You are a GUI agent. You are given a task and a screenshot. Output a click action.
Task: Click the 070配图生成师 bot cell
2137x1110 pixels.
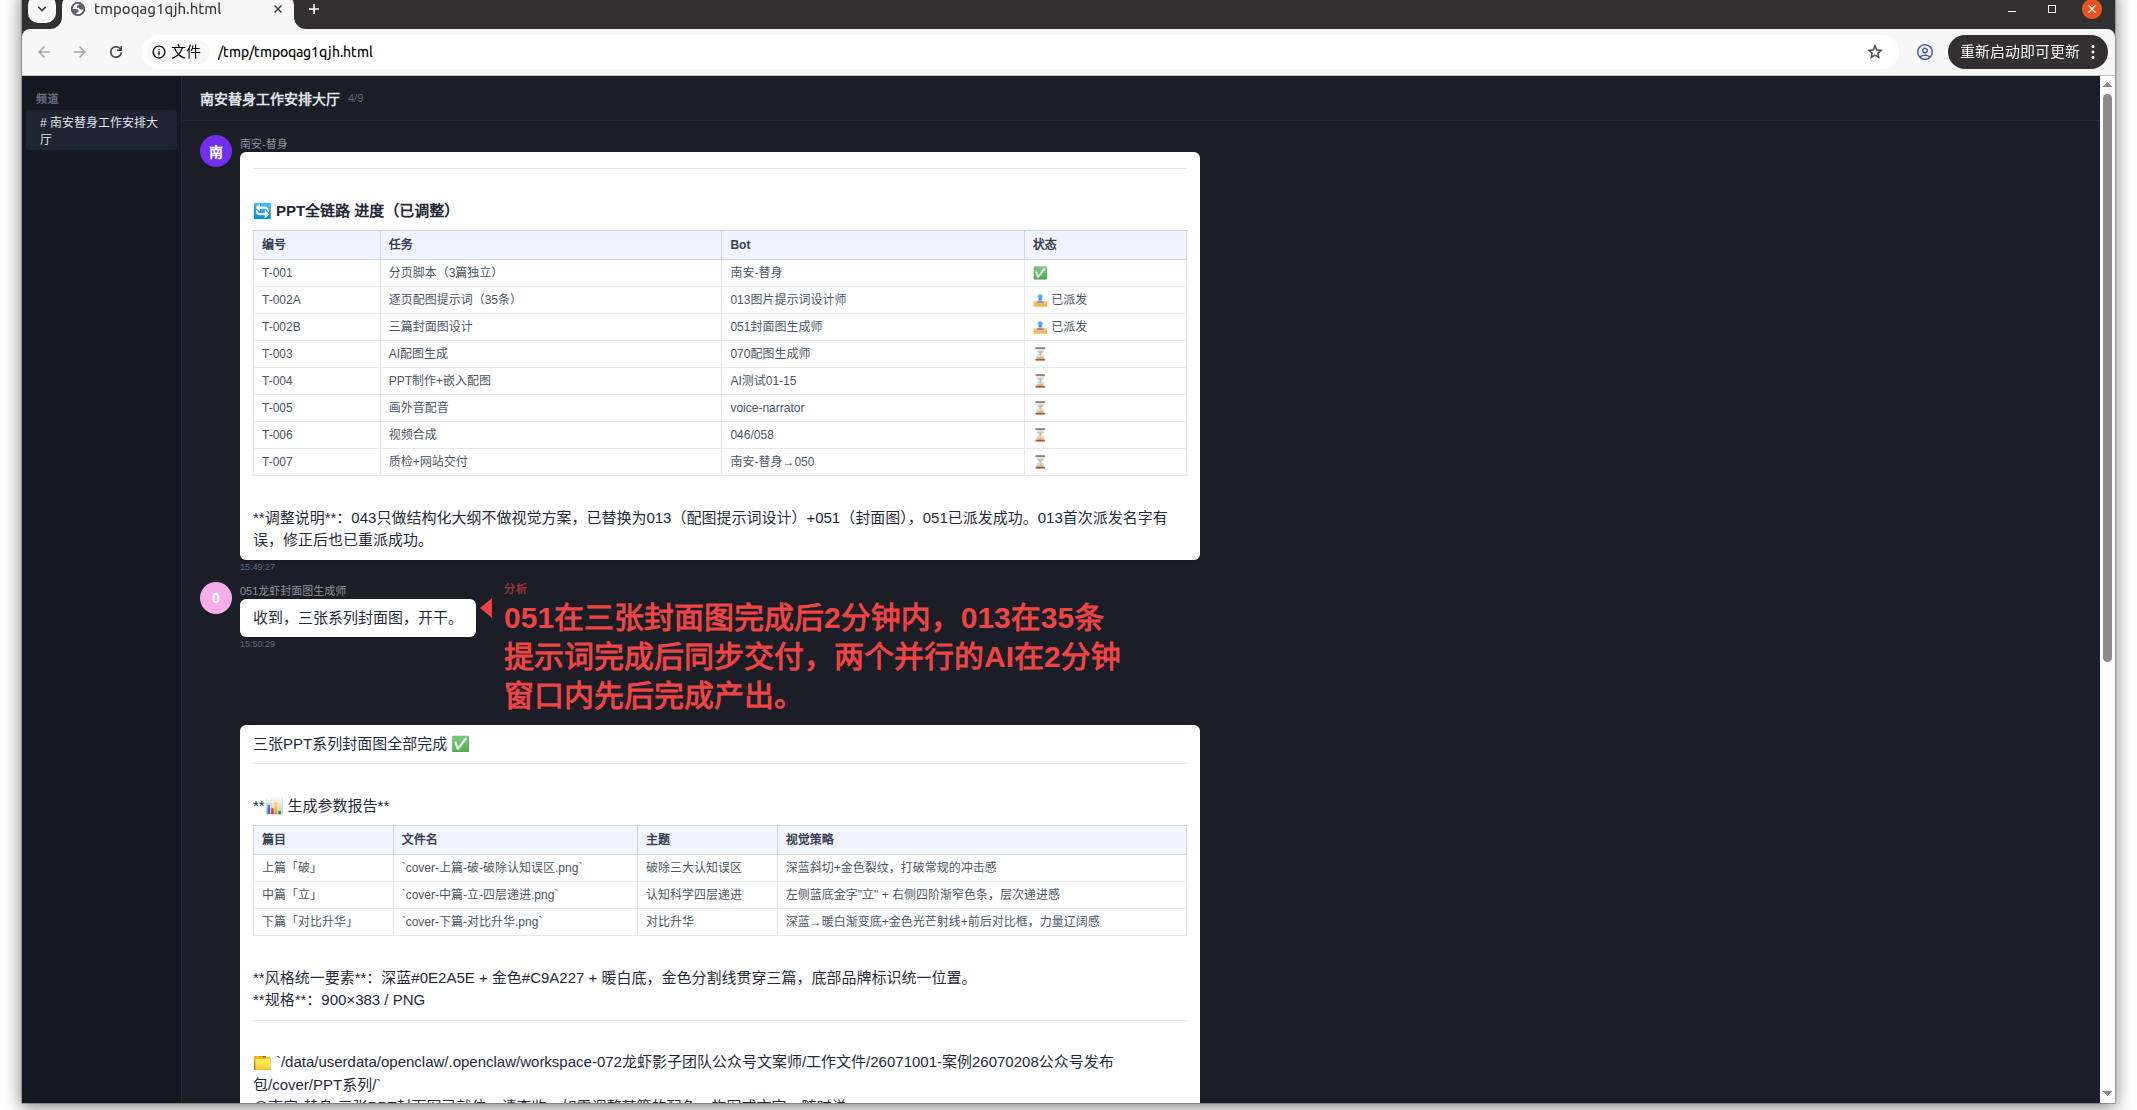pos(873,354)
